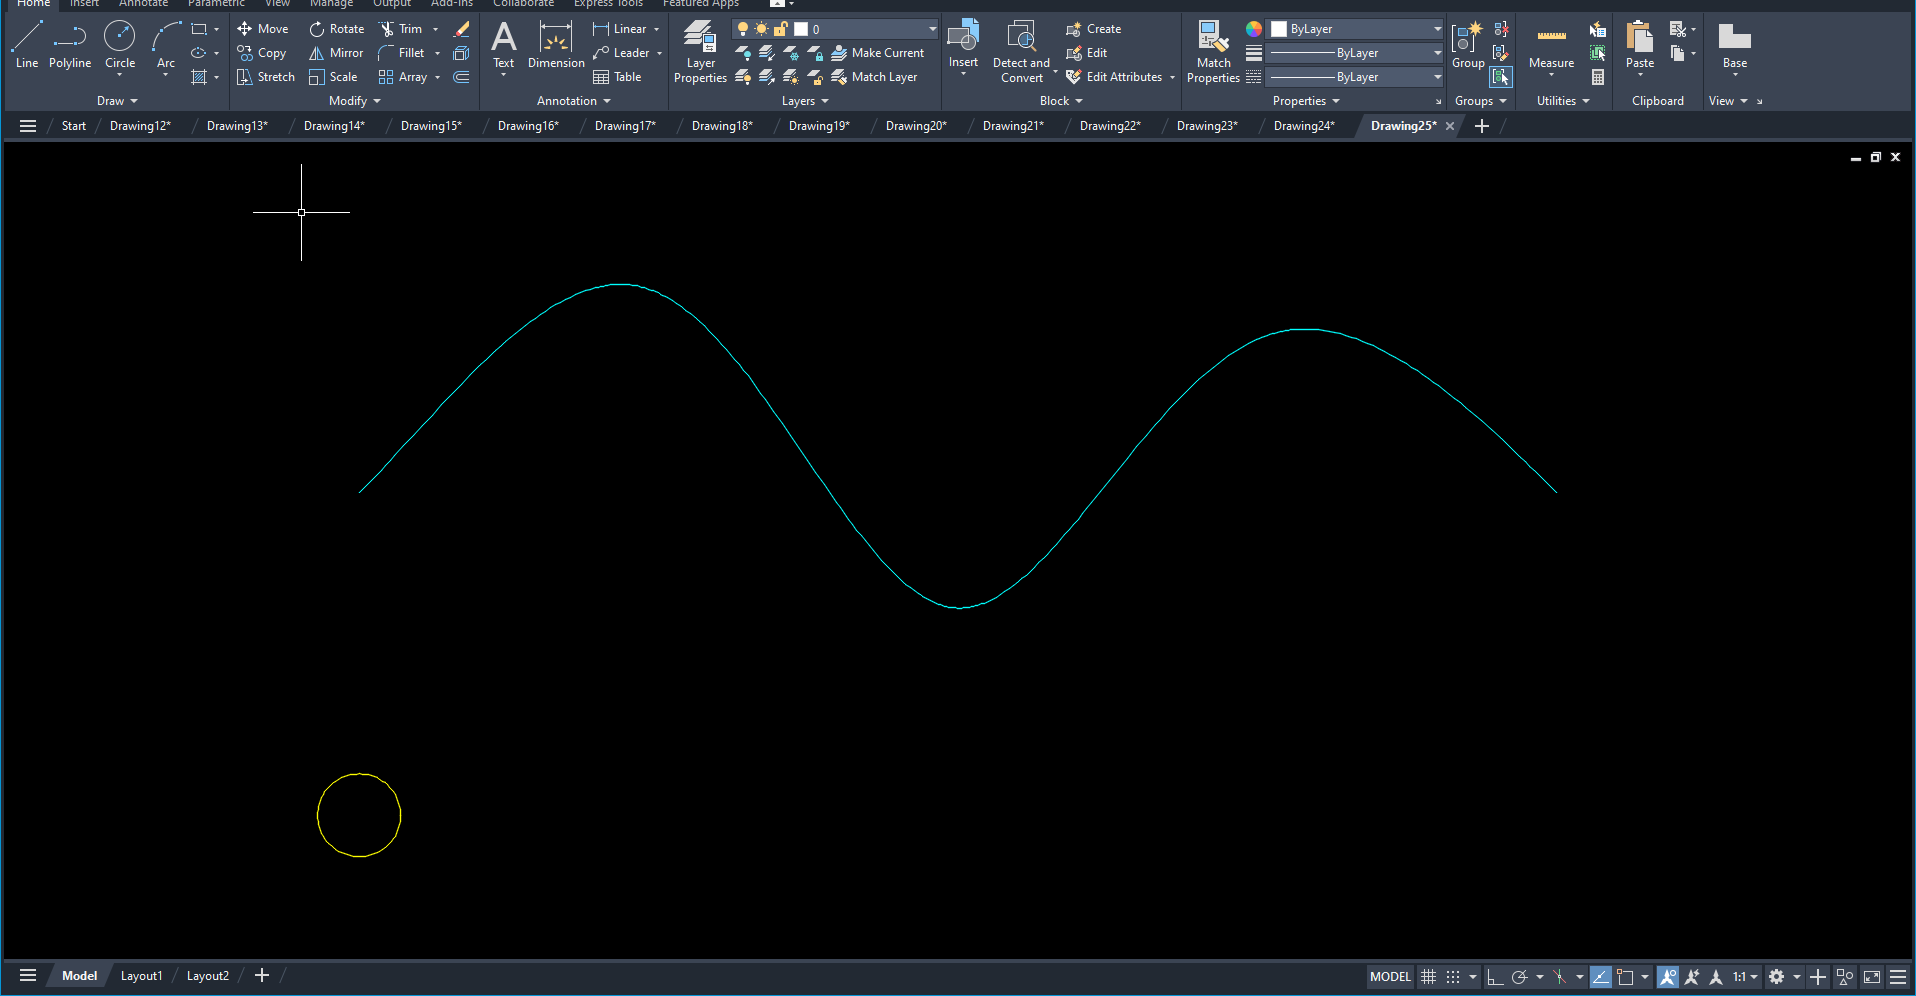1916x996 pixels.
Task: Click the Match Layer button
Action: point(874,77)
